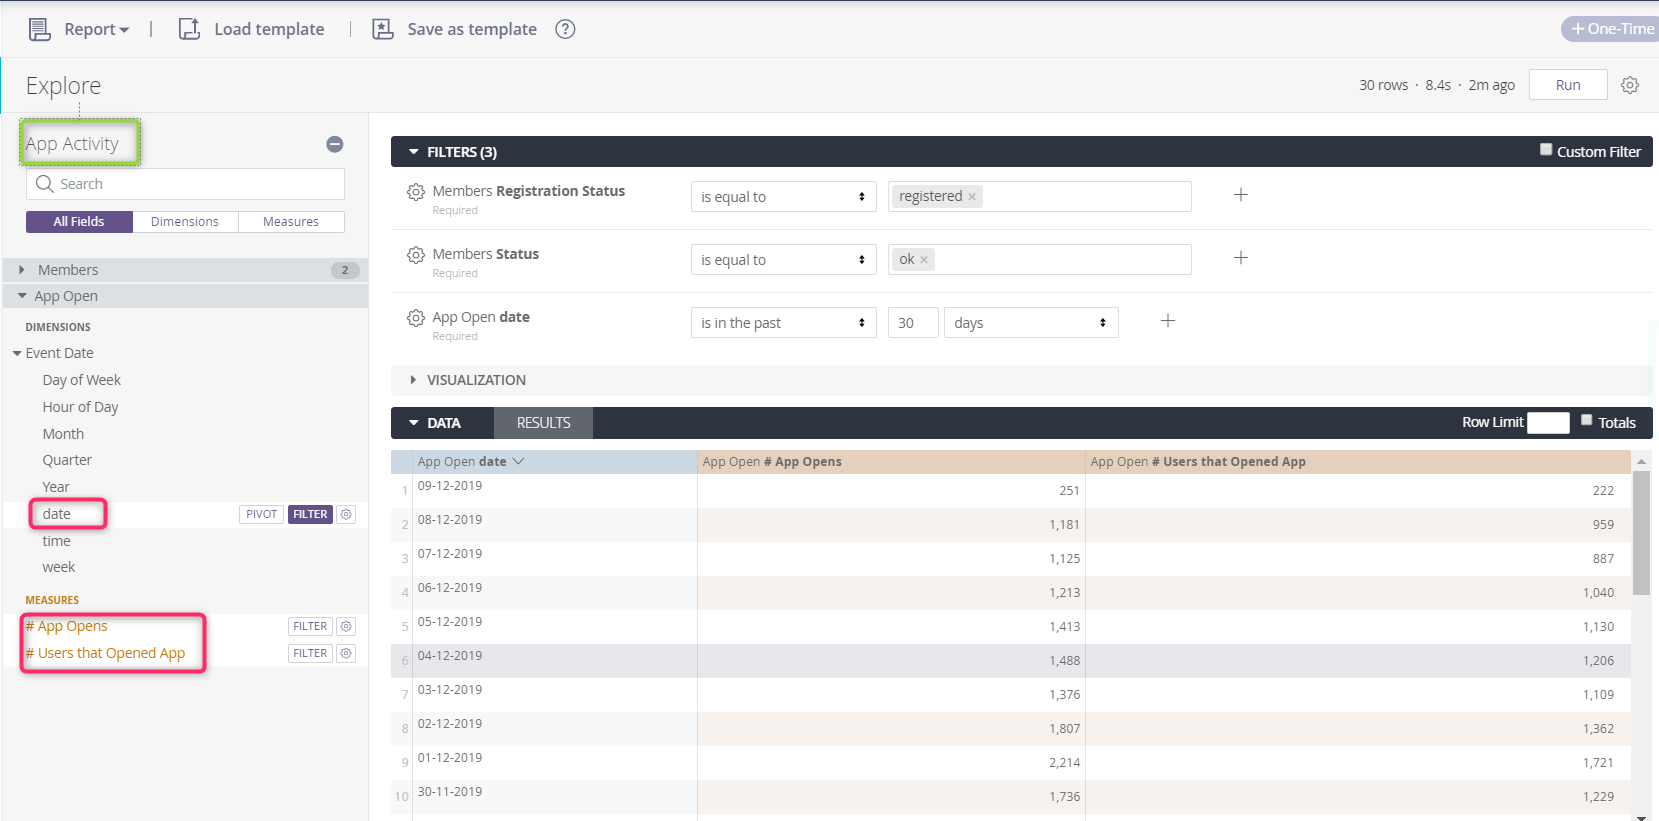Screen dimensions: 1659x821
Task: Select the All Fields tab
Action: [x=79, y=222]
